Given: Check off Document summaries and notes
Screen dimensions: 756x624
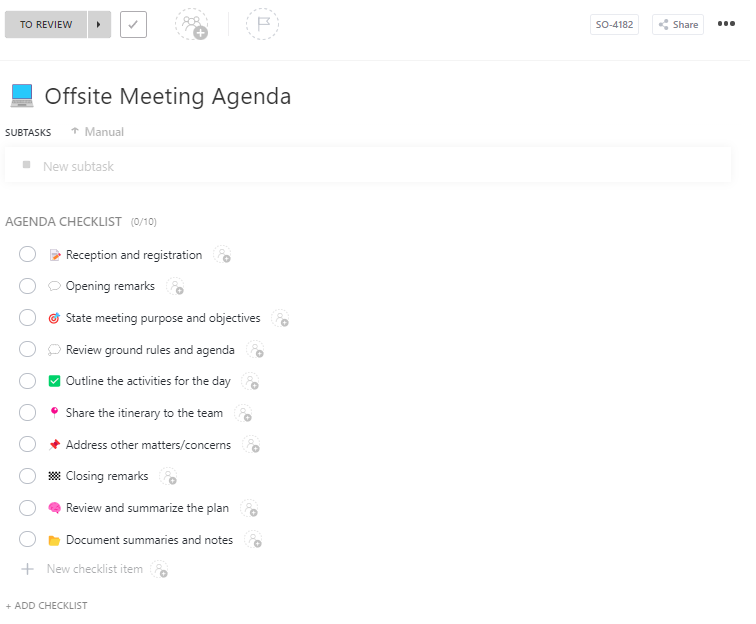Looking at the screenshot, I should click(27, 539).
